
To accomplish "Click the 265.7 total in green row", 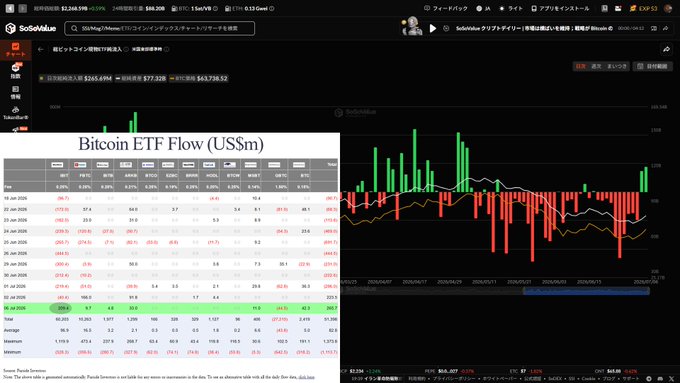I will (x=331, y=308).
